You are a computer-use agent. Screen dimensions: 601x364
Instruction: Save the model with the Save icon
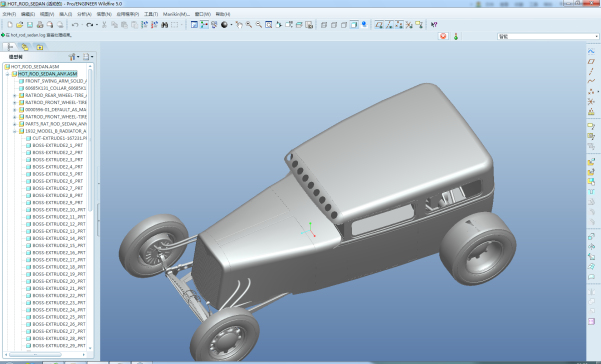[x=30, y=25]
